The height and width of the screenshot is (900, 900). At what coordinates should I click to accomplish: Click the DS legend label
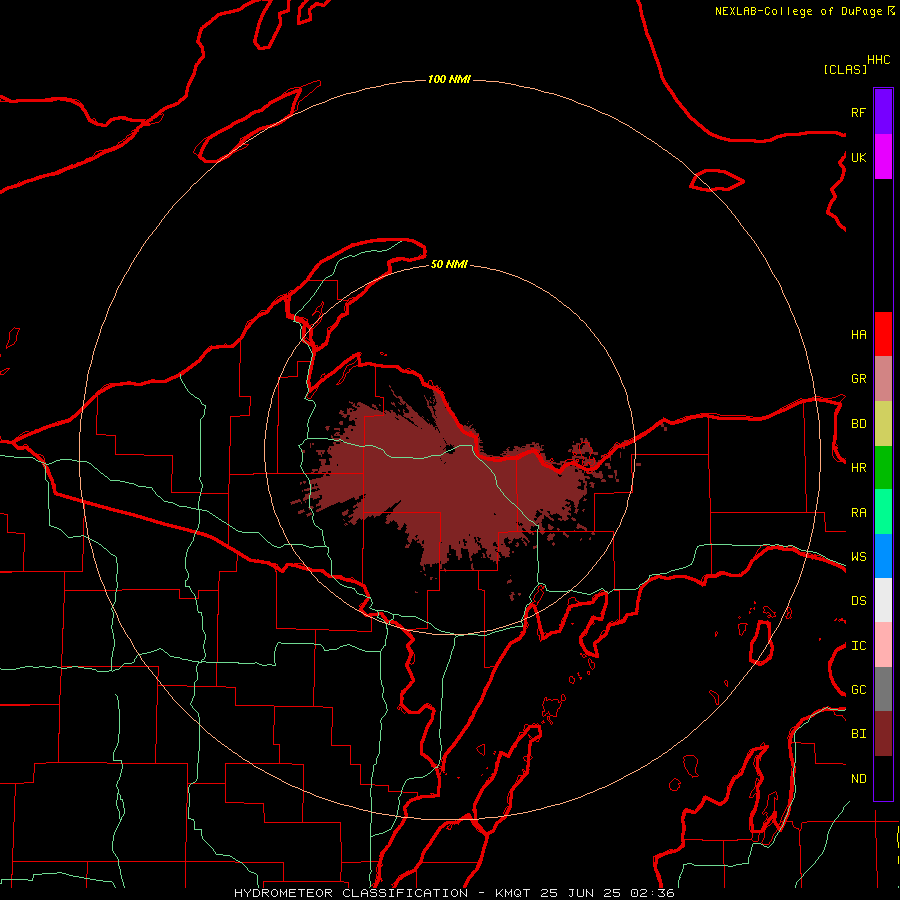858,601
